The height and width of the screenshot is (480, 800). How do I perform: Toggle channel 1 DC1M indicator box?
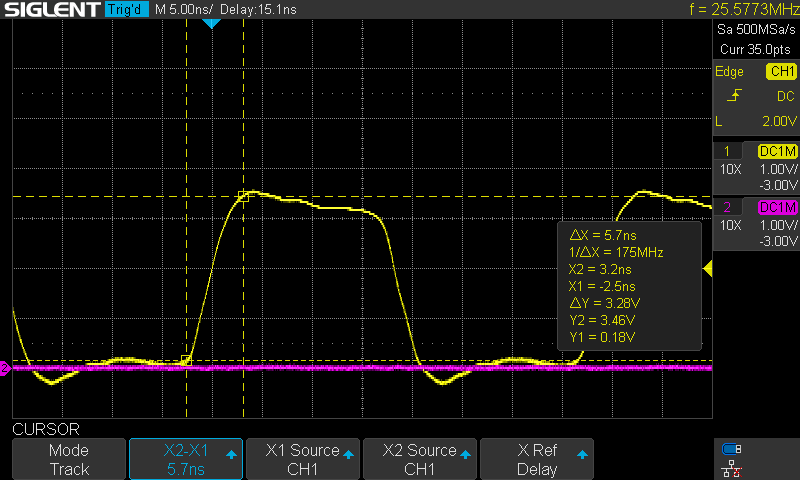[777, 151]
